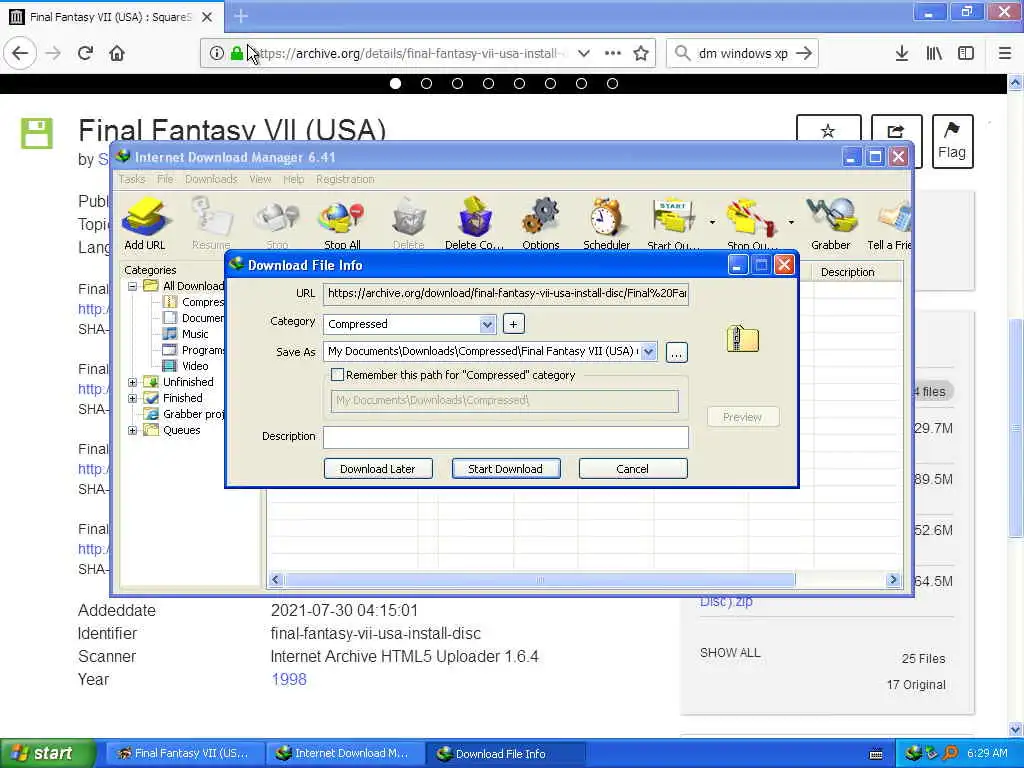1024x768 pixels.
Task: Click the Delete toolbar icon
Action: [408, 224]
